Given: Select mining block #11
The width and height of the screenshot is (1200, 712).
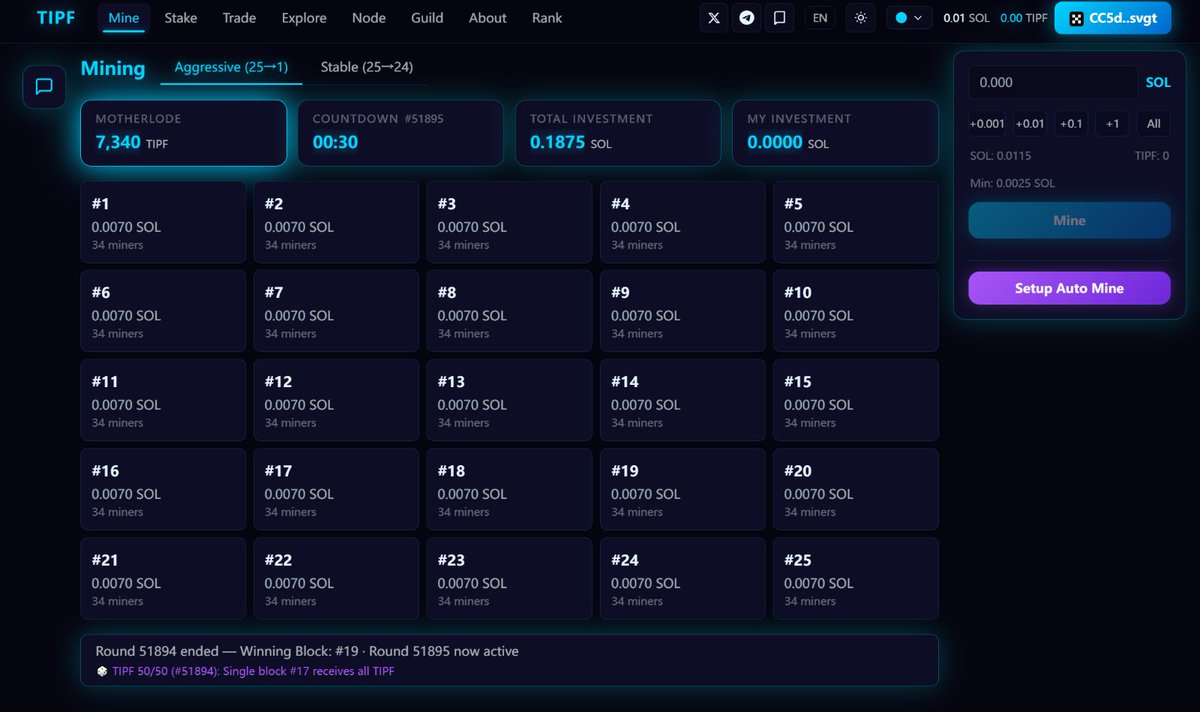Looking at the screenshot, I should click(163, 400).
